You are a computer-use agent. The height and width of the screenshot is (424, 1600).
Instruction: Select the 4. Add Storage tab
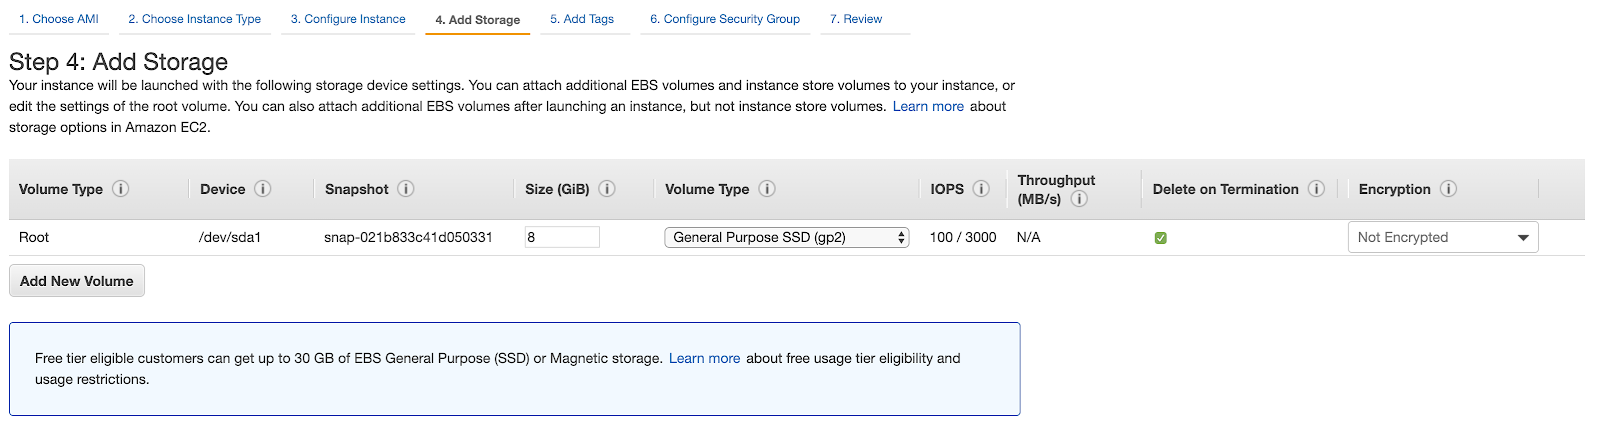point(478,20)
